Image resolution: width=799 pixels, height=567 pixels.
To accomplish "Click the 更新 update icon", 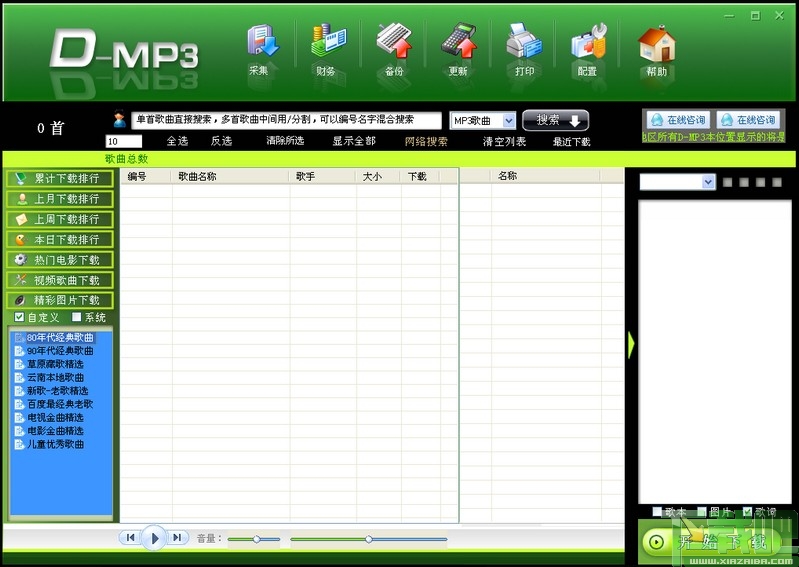I will click(x=458, y=50).
